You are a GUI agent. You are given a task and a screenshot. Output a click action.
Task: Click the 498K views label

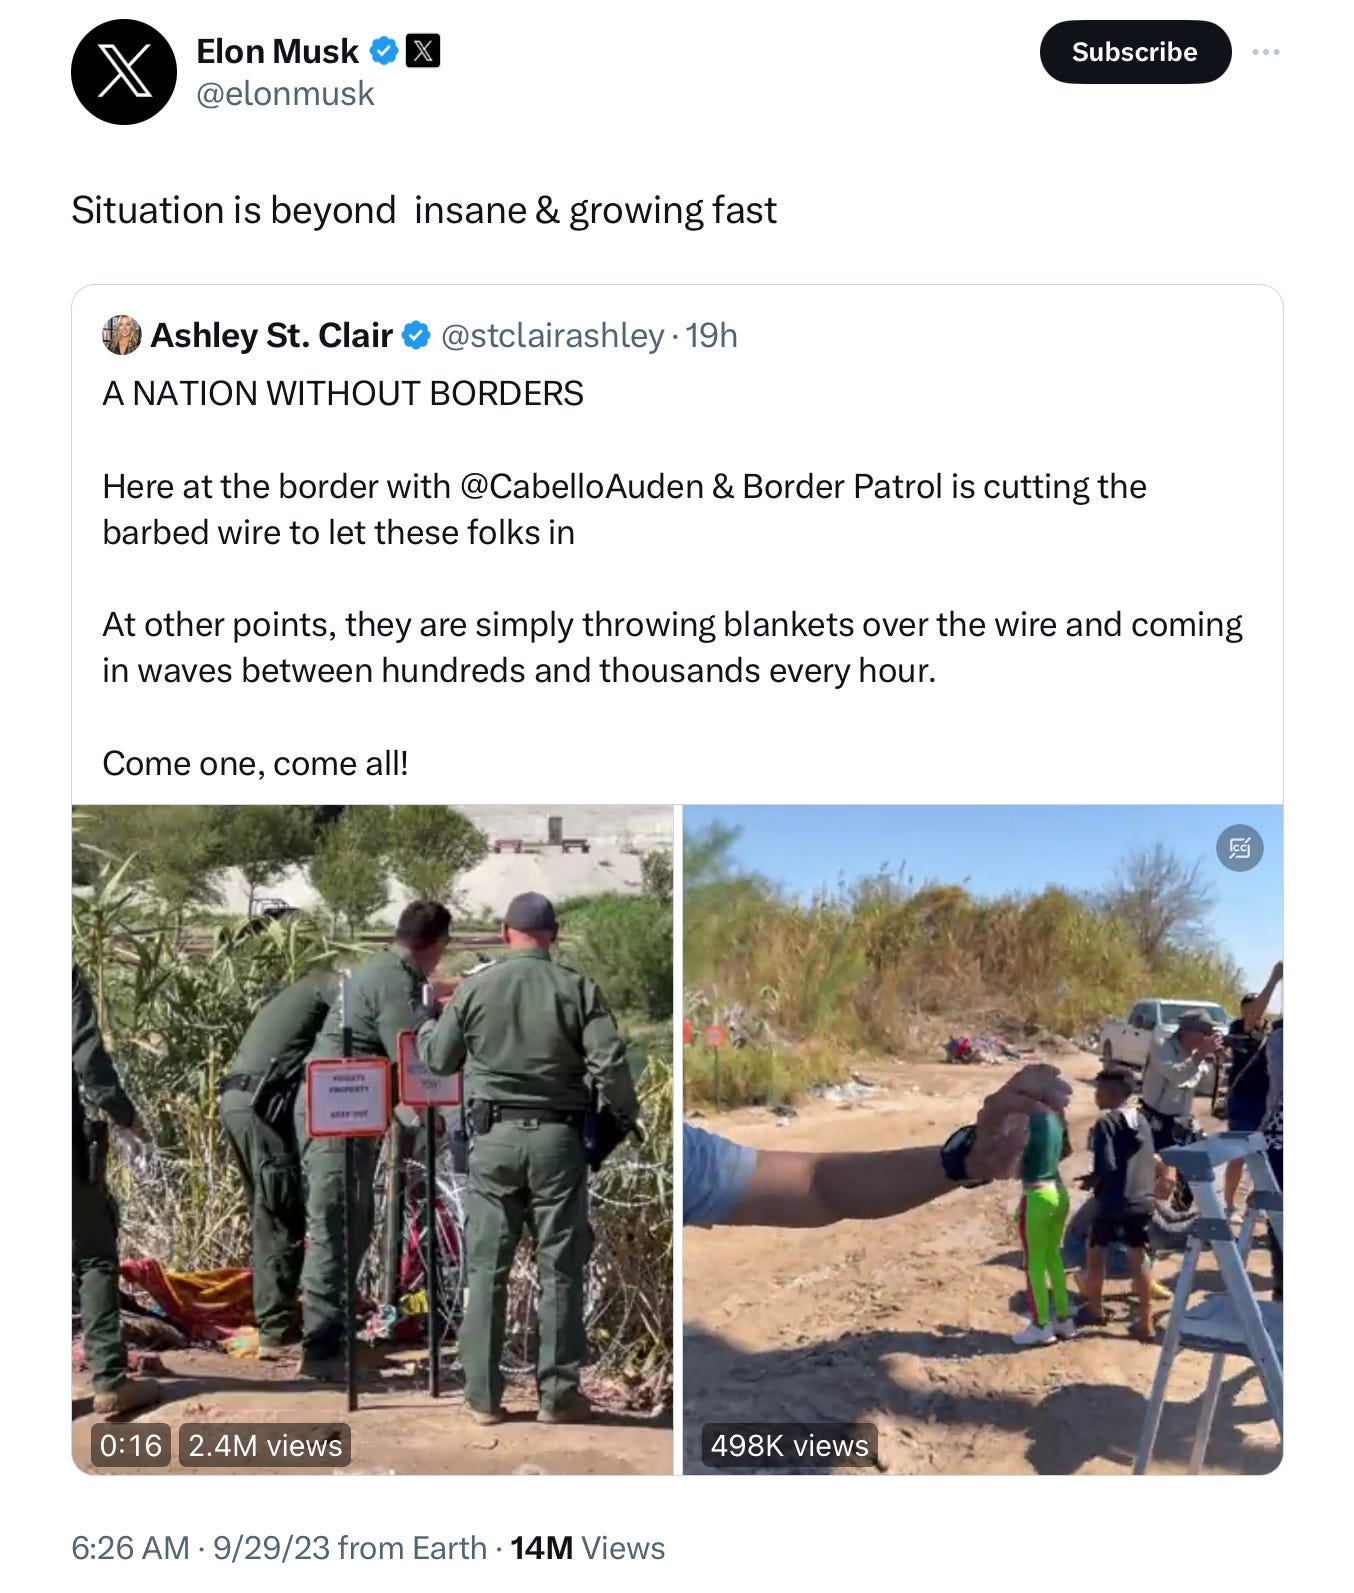(x=790, y=1445)
